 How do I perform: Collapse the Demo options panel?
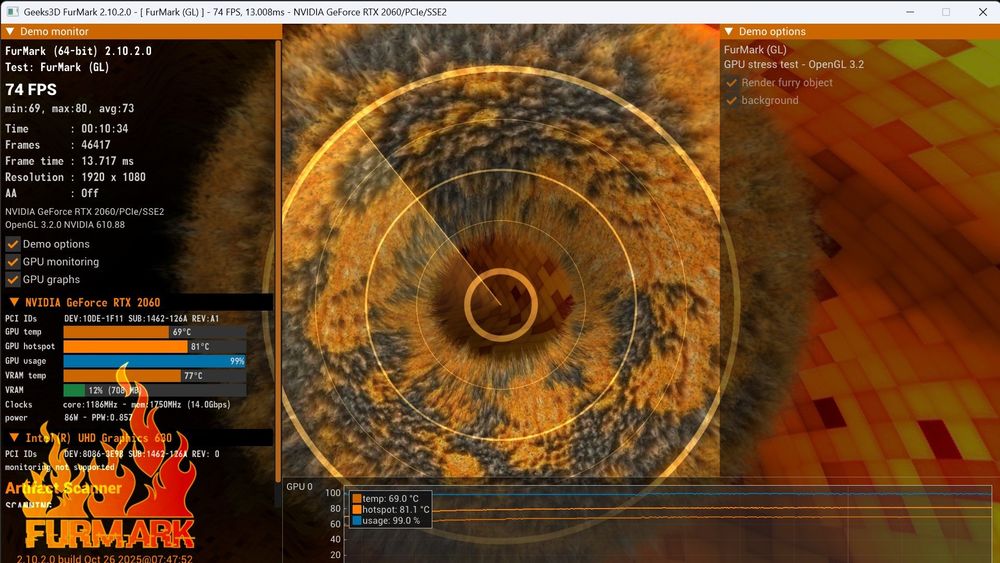[728, 31]
